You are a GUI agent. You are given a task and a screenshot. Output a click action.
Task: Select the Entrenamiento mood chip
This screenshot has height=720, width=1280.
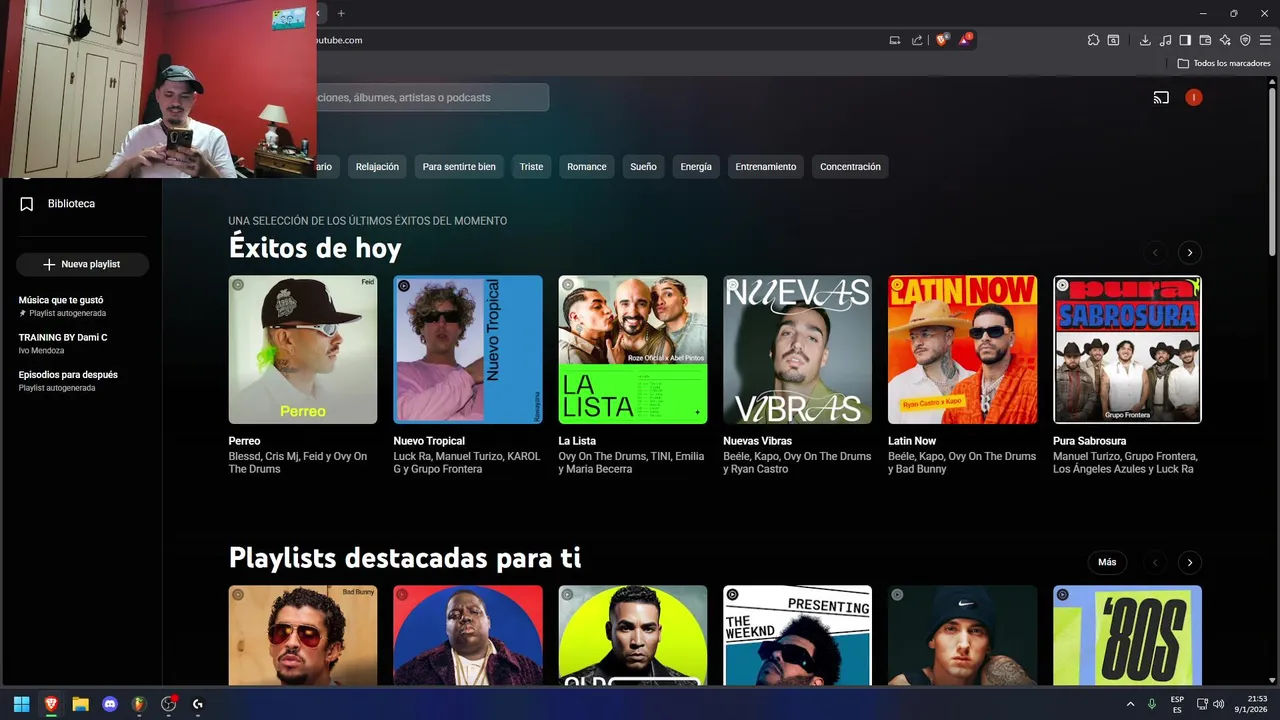[766, 167]
